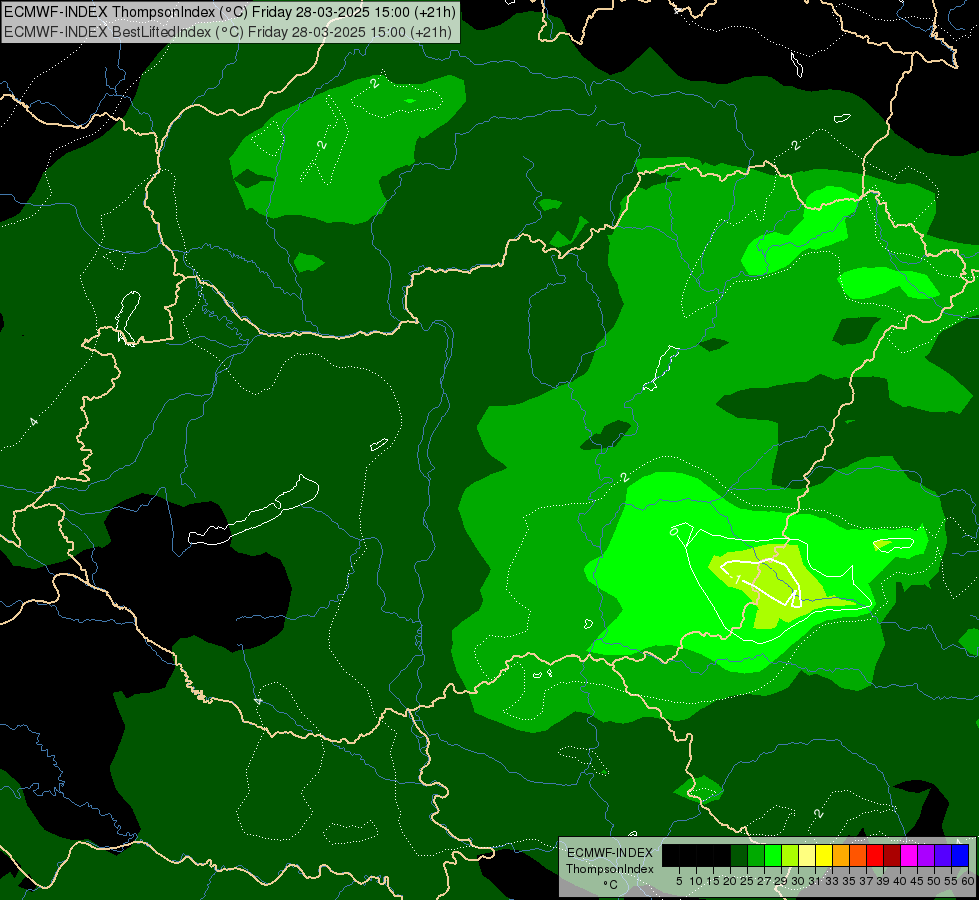Click legend tick label 35
979x900 pixels.
(x=849, y=881)
